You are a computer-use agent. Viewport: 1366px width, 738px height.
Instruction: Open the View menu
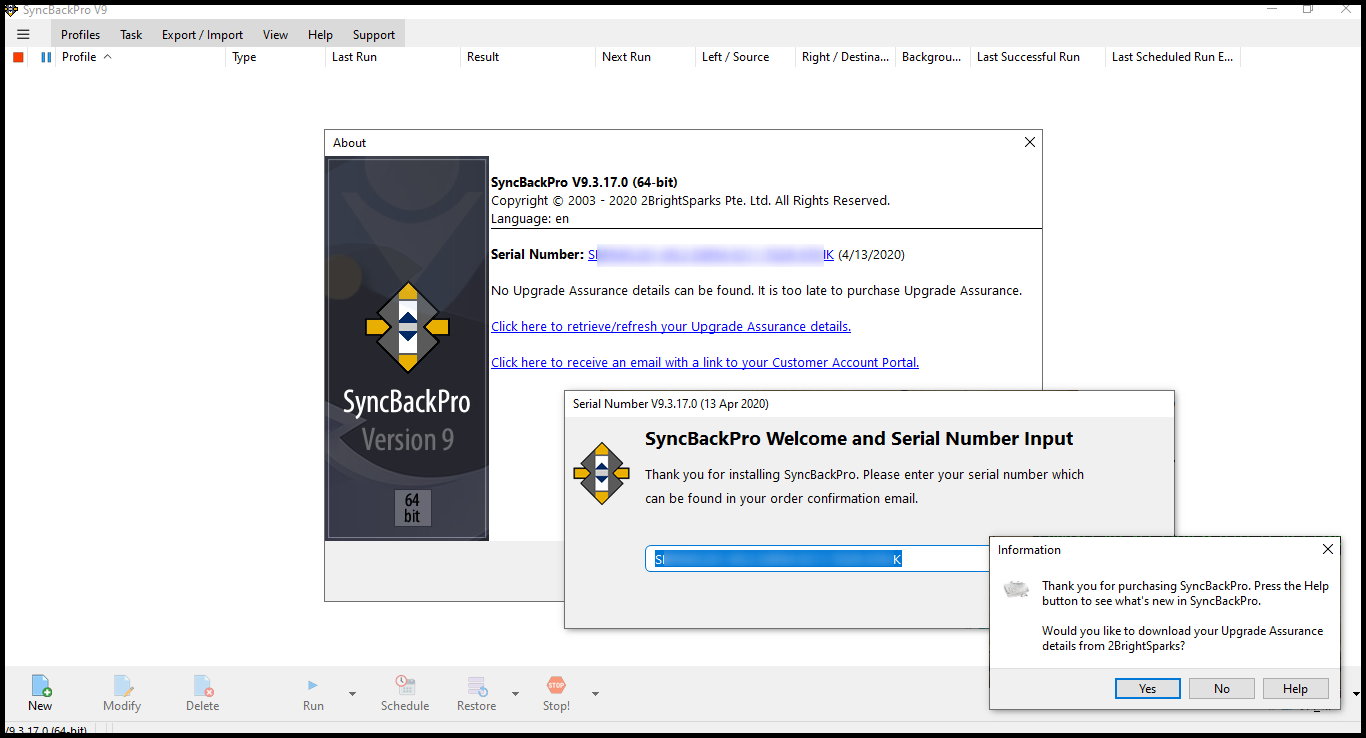(276, 35)
